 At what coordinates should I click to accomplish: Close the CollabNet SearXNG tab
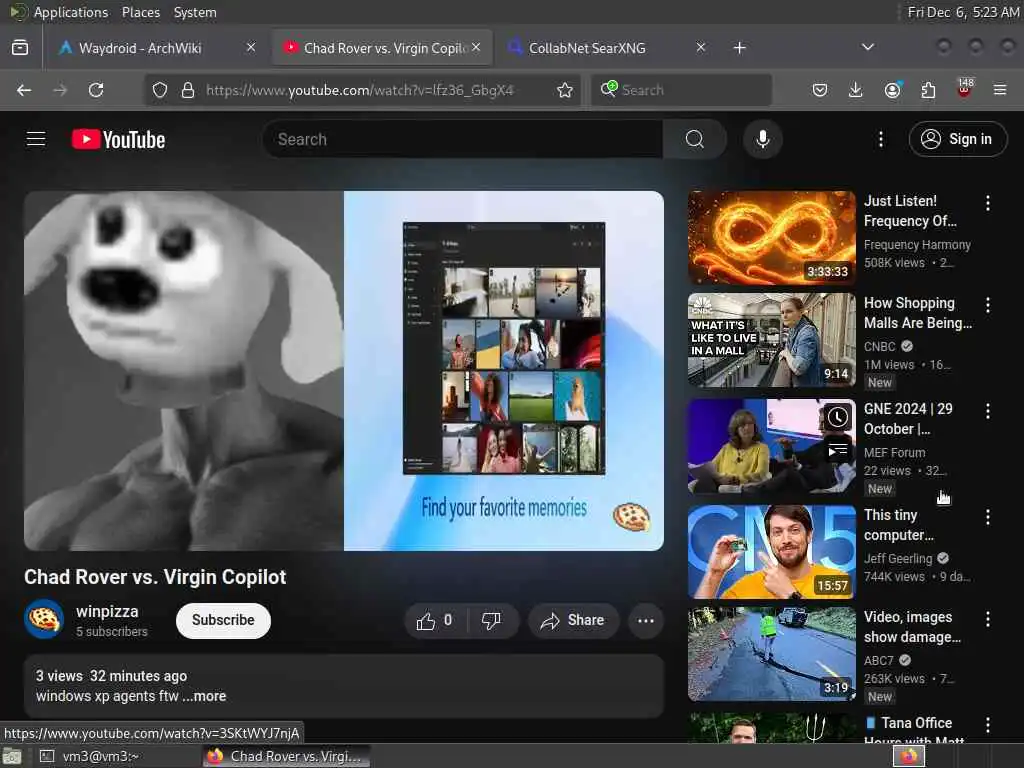(701, 47)
